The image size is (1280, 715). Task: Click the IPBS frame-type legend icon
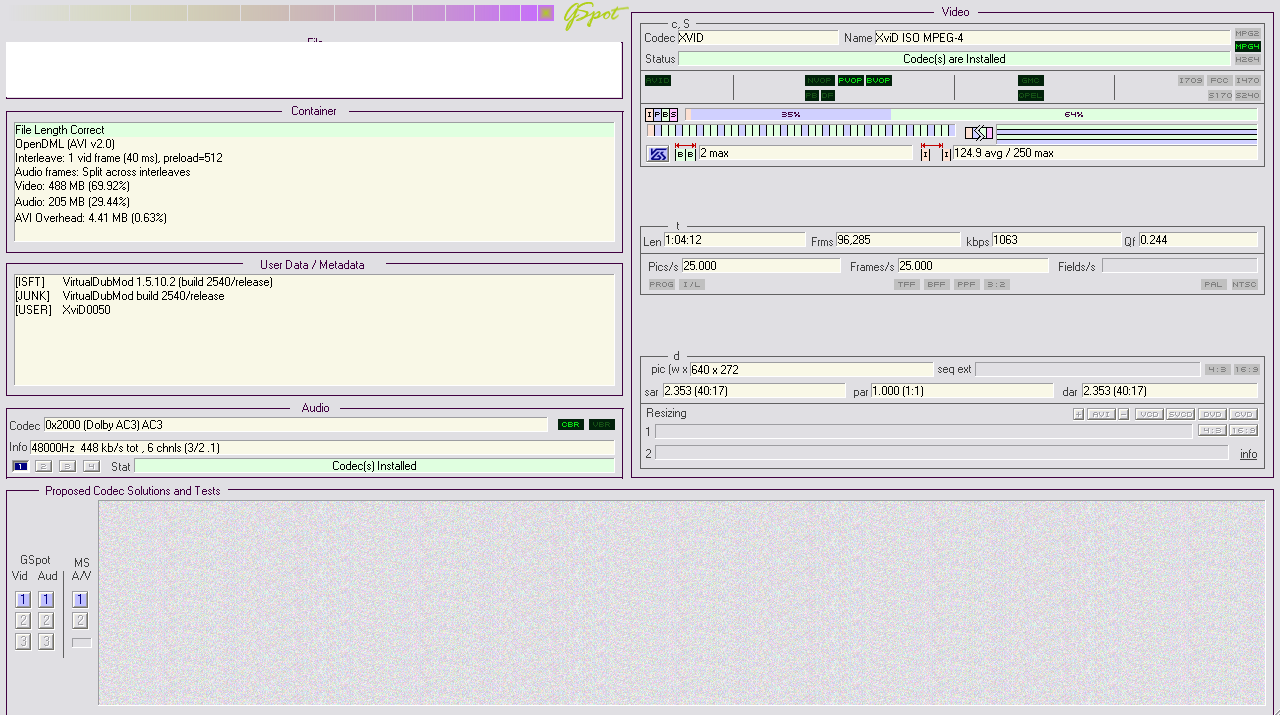coord(661,115)
